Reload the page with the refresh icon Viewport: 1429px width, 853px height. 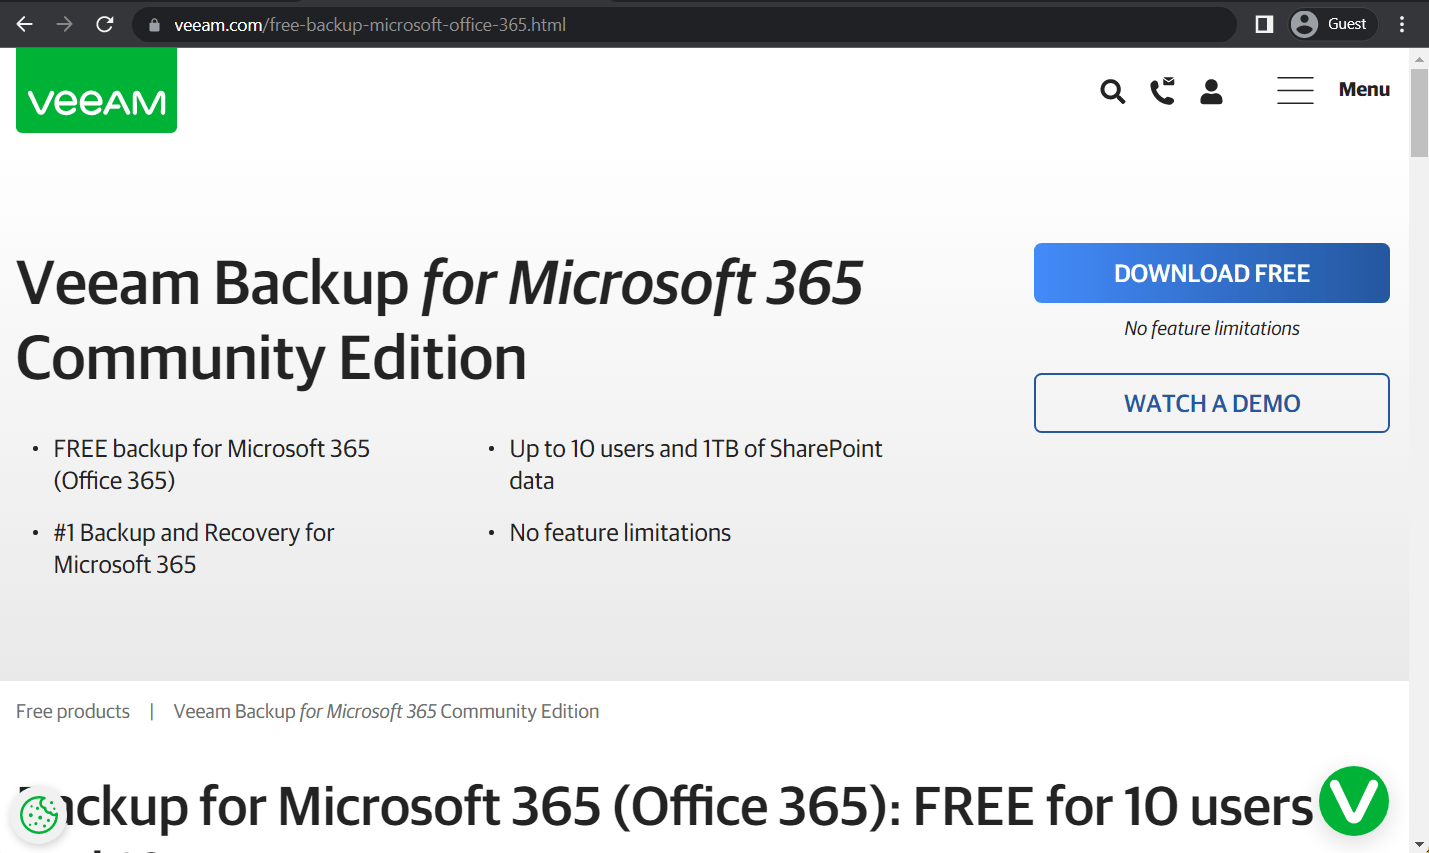click(104, 24)
